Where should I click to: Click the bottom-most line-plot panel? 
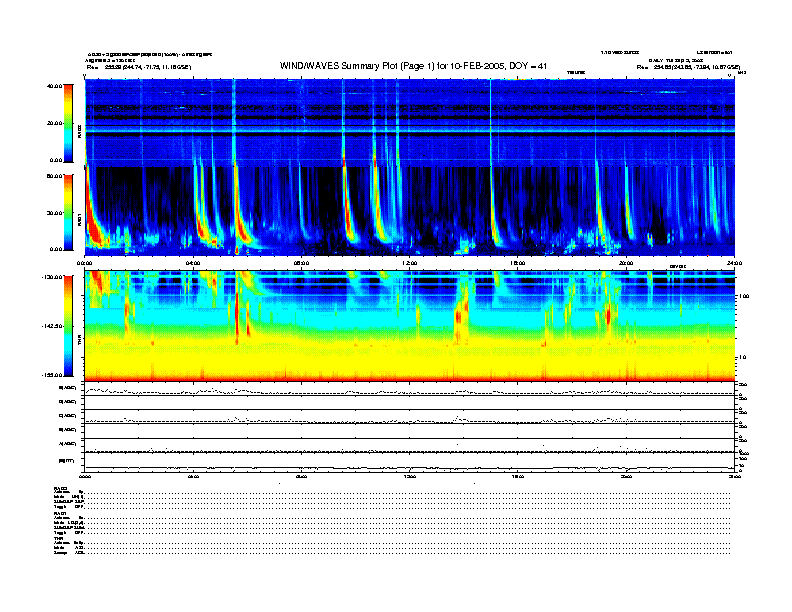click(410, 462)
